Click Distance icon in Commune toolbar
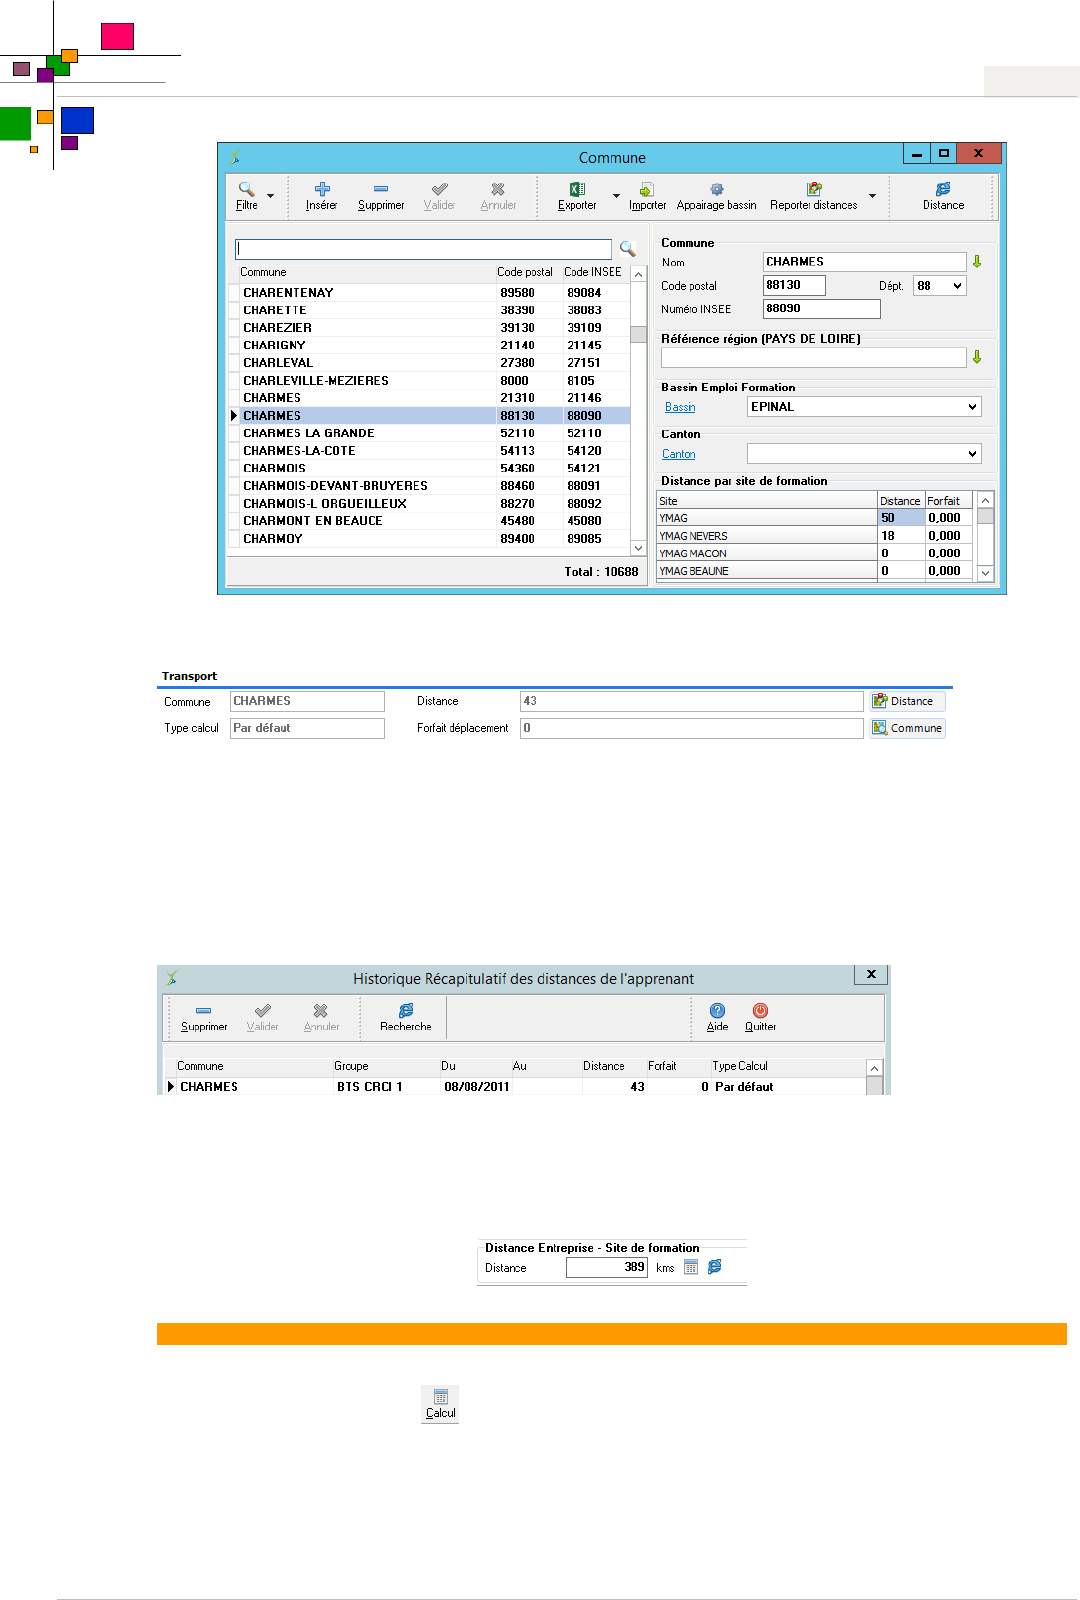Viewport: 1080px width, 1600px height. click(943, 196)
